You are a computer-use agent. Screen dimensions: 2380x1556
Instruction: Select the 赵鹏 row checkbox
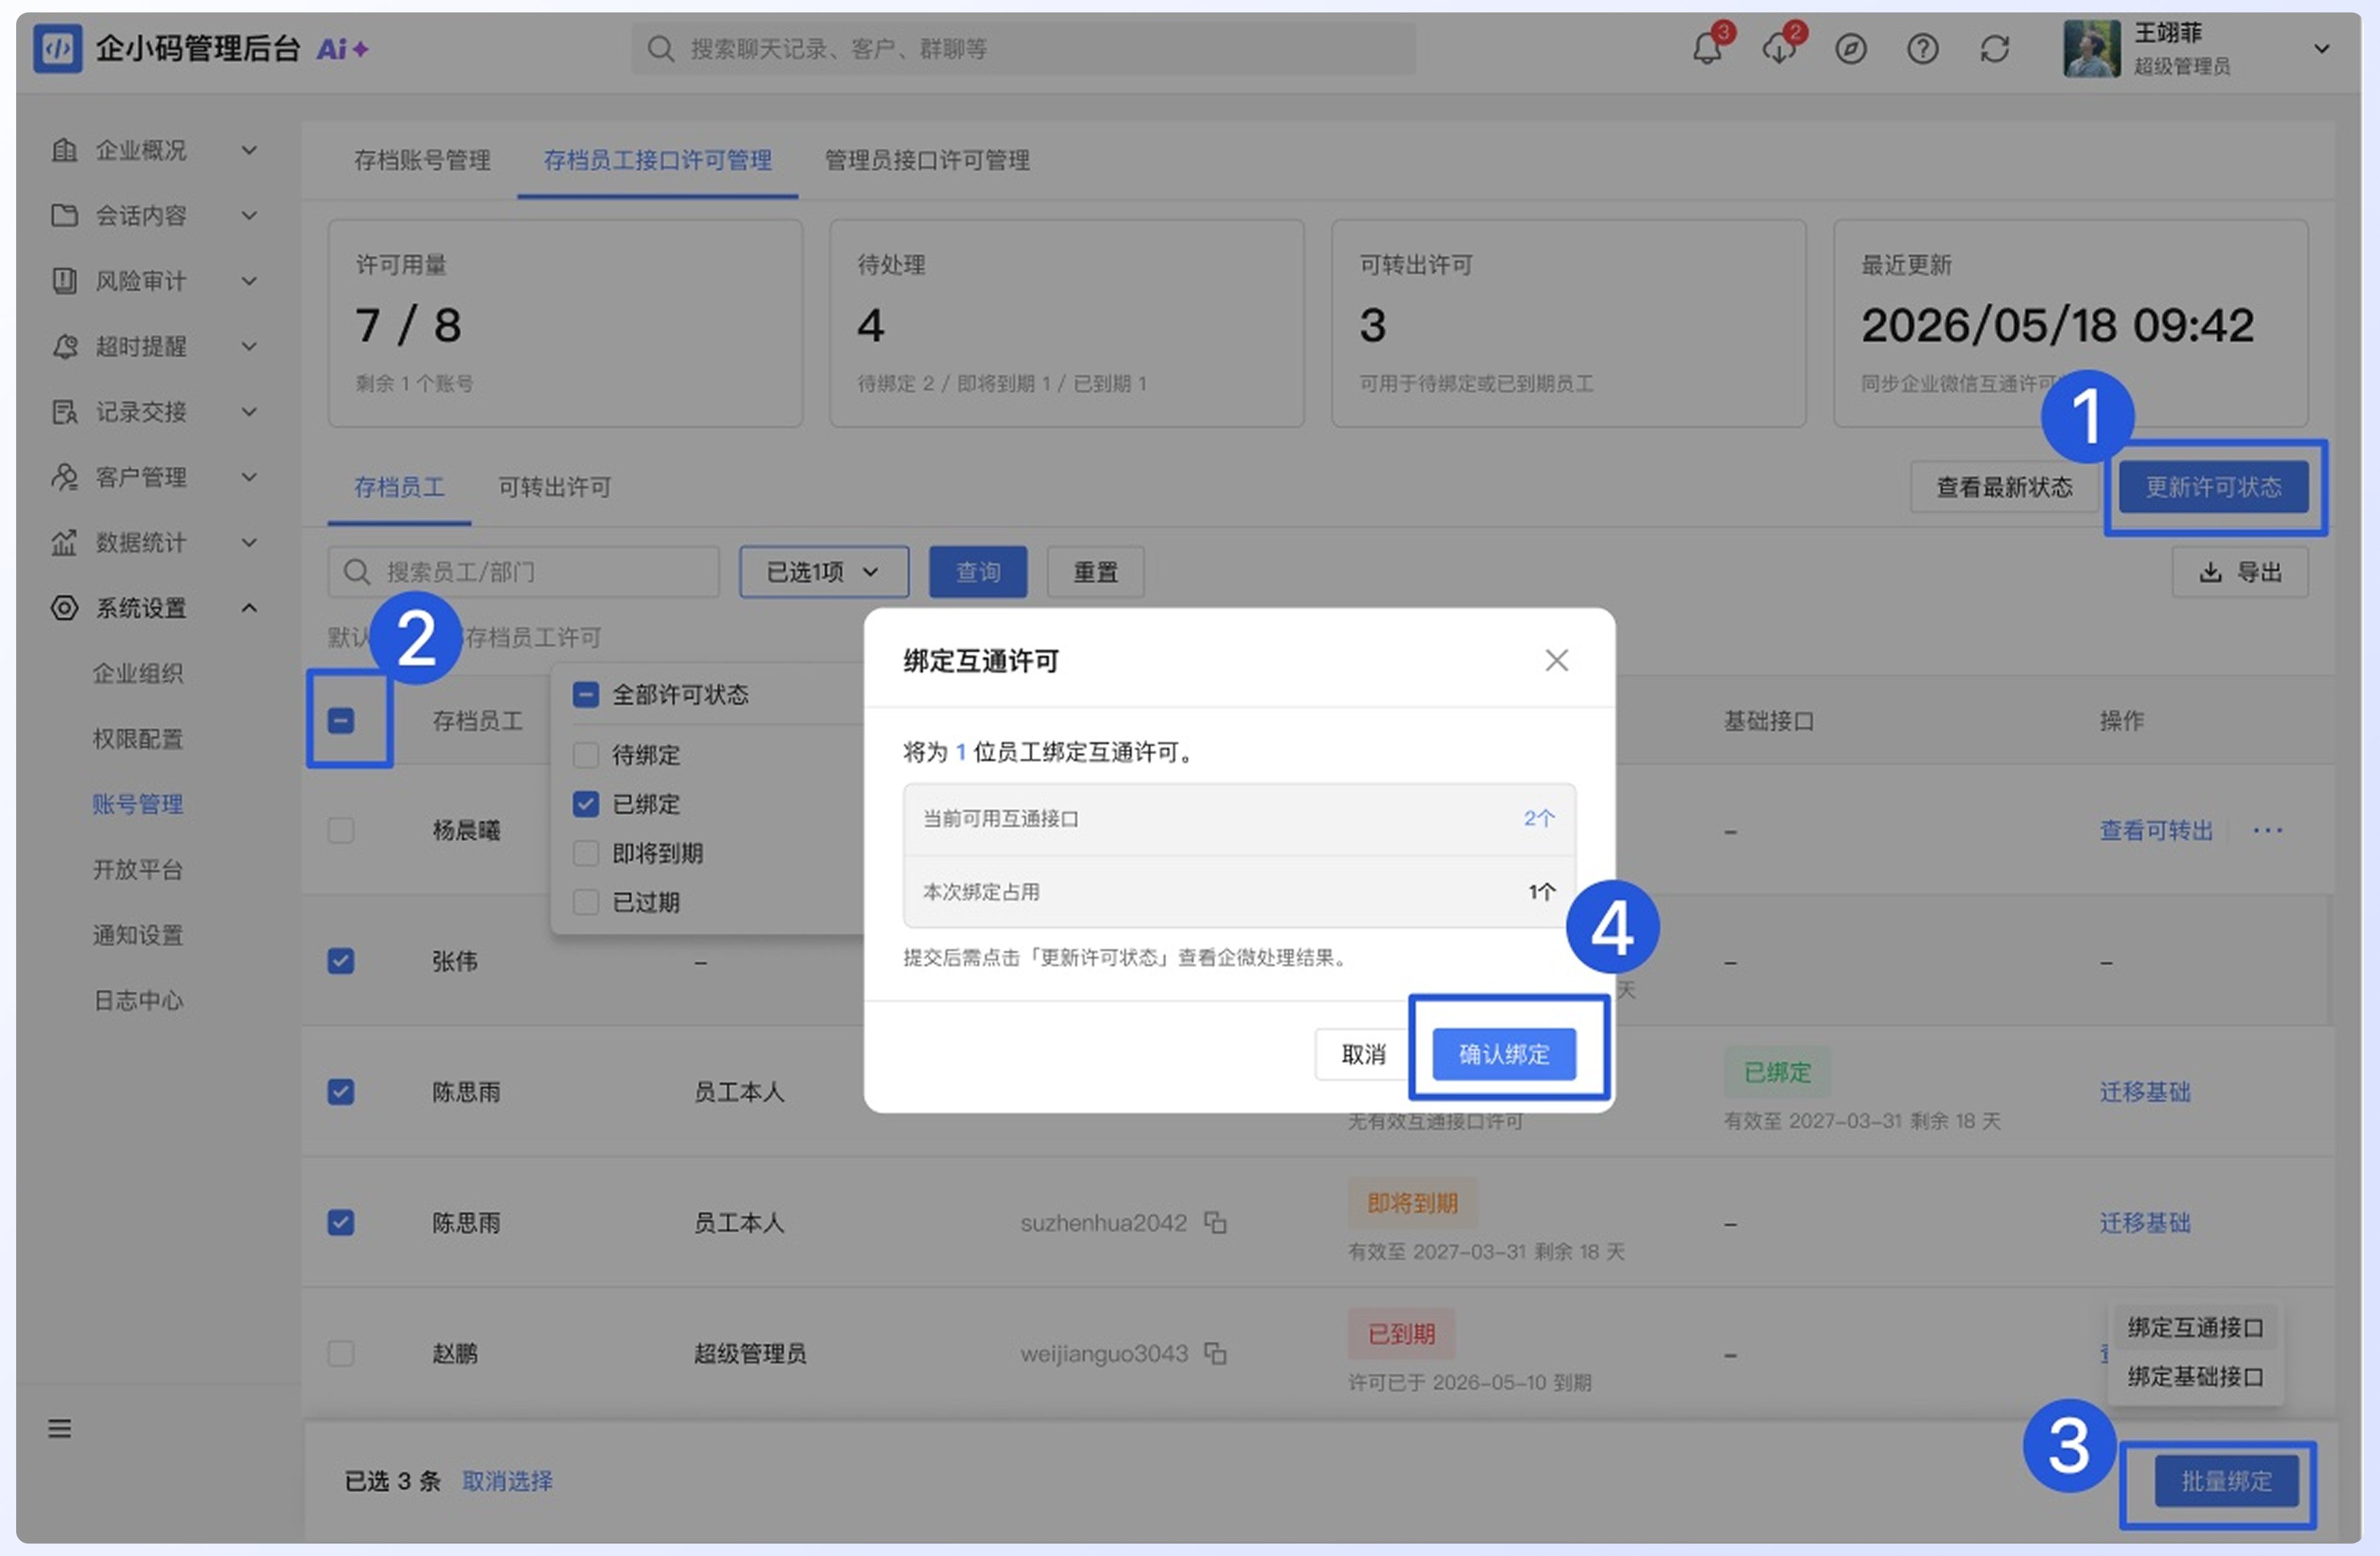(x=341, y=1353)
